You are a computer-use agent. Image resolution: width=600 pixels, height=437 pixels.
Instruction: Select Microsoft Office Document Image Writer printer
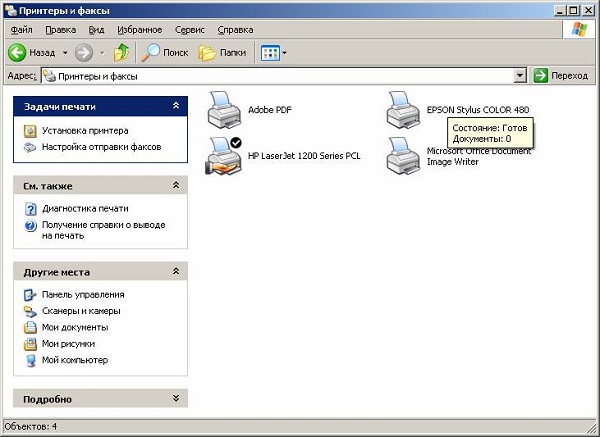(403, 157)
